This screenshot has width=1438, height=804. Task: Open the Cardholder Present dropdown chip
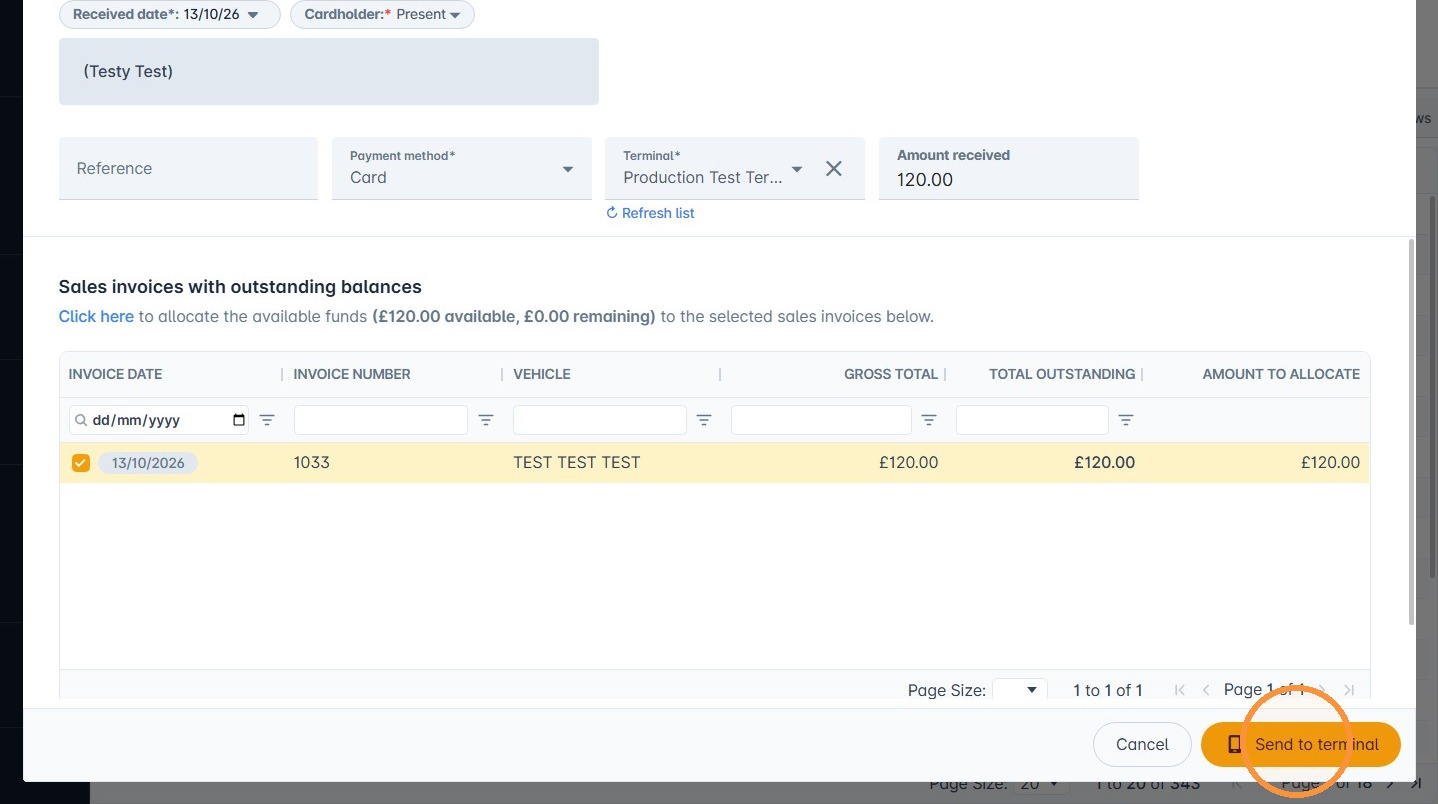tap(383, 15)
